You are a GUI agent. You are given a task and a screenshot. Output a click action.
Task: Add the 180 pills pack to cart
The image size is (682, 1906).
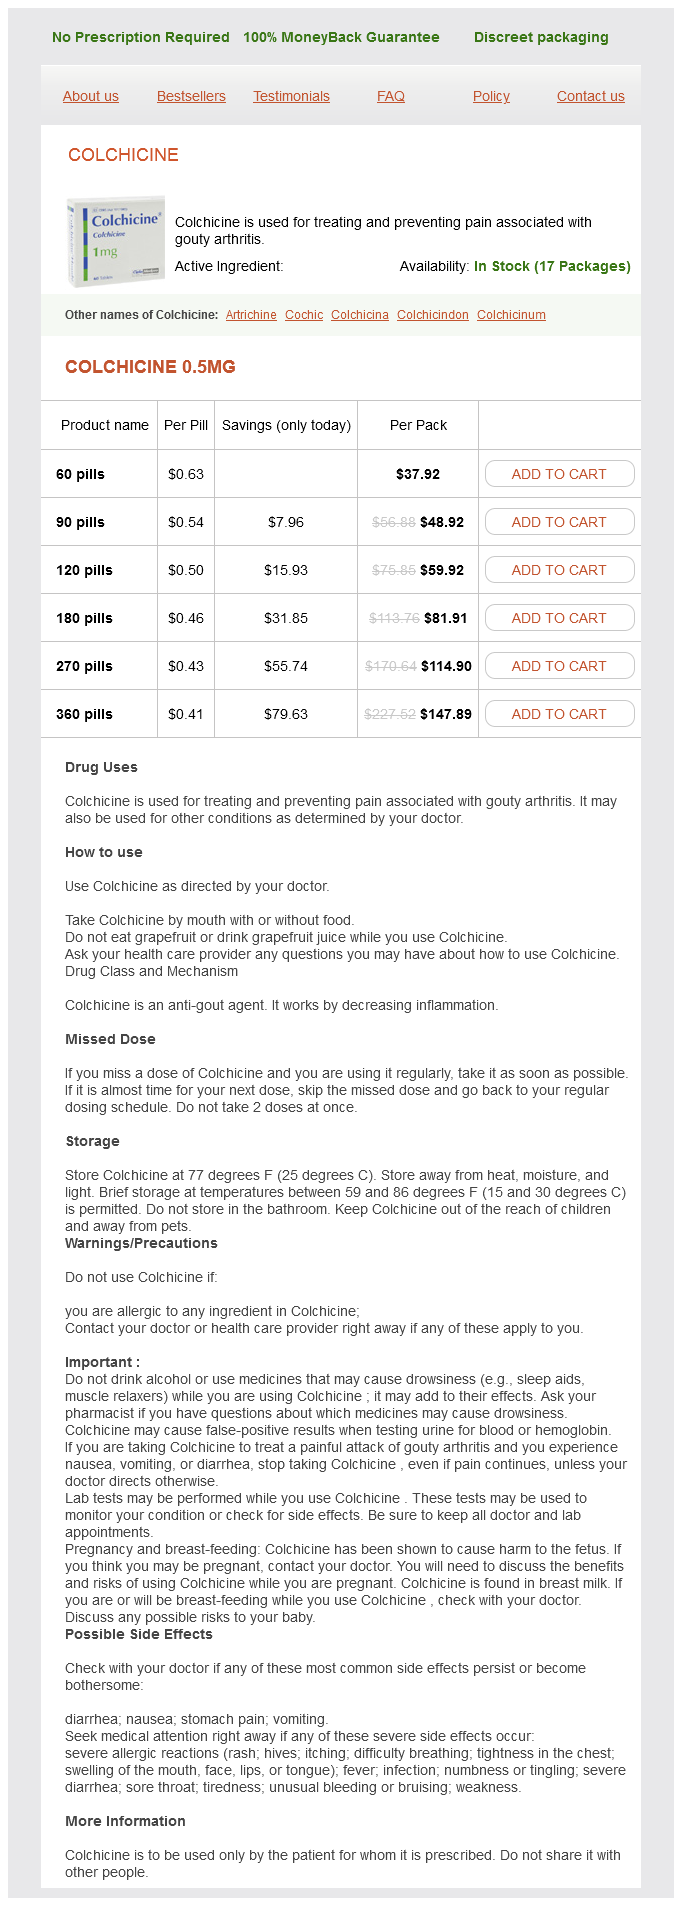pos(559,618)
